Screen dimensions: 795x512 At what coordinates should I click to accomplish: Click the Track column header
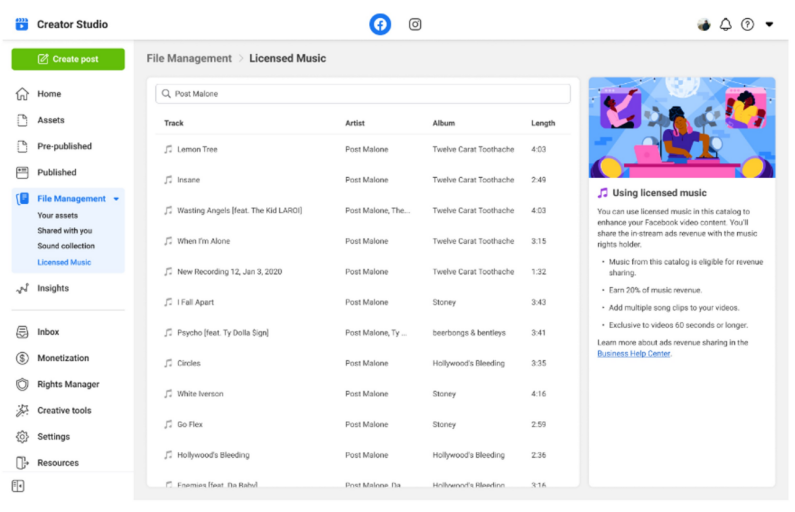coord(173,123)
